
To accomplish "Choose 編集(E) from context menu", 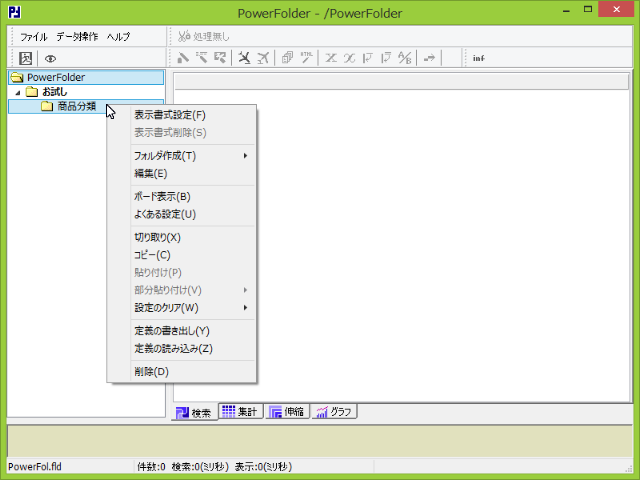I will pos(182,174).
